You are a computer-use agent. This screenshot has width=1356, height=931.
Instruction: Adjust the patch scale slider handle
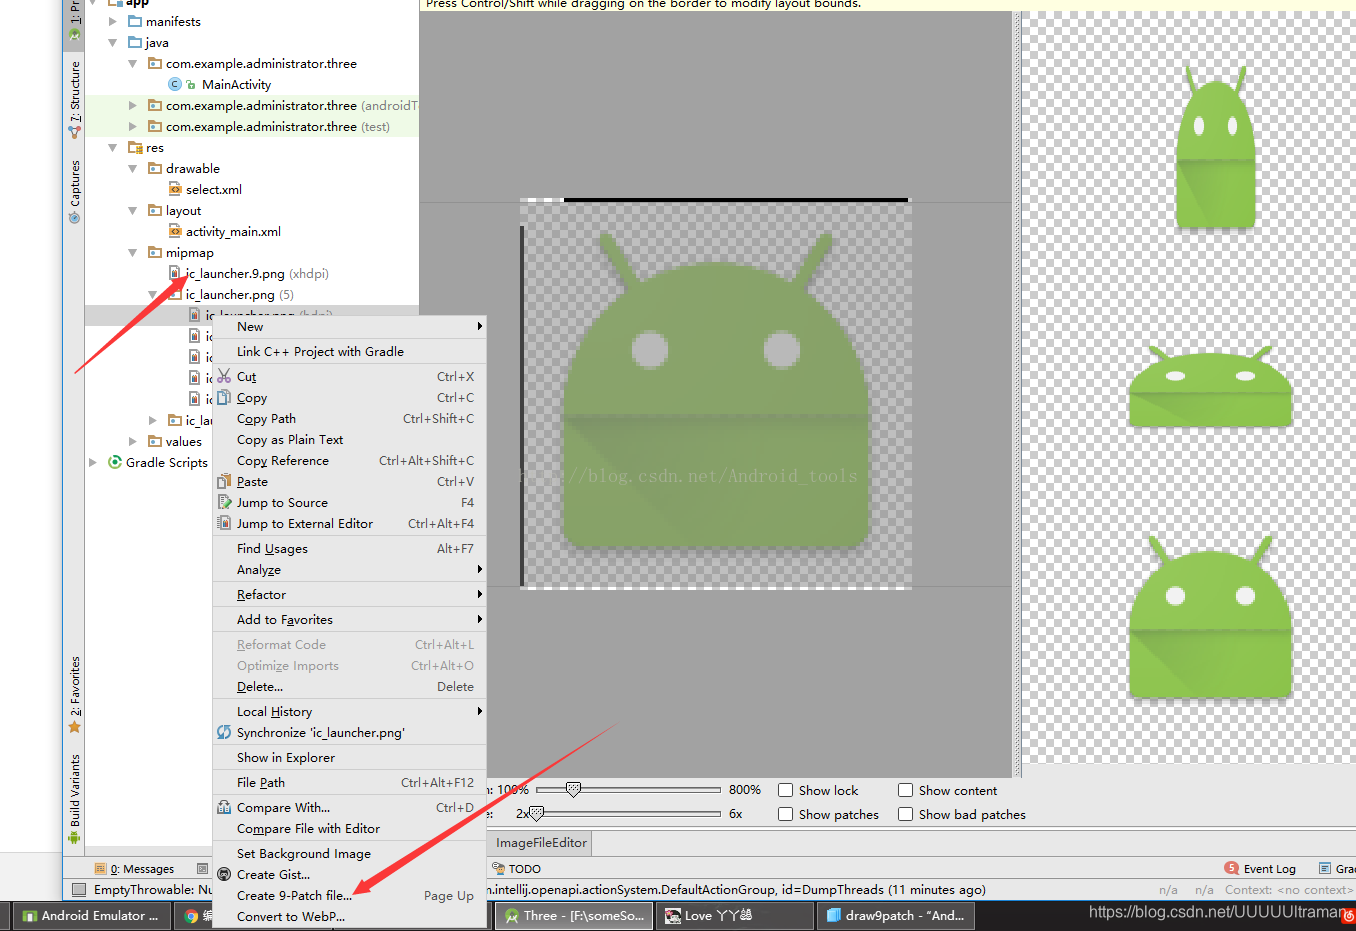(x=536, y=814)
